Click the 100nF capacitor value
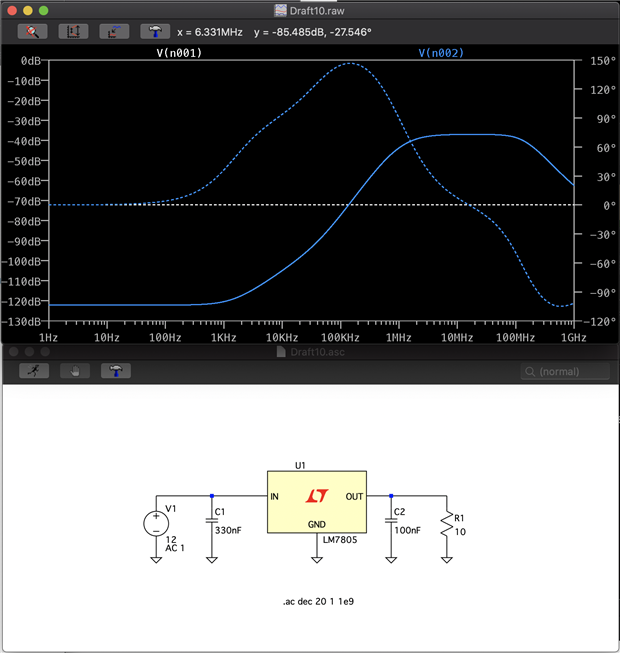The image size is (620, 653). (x=408, y=530)
